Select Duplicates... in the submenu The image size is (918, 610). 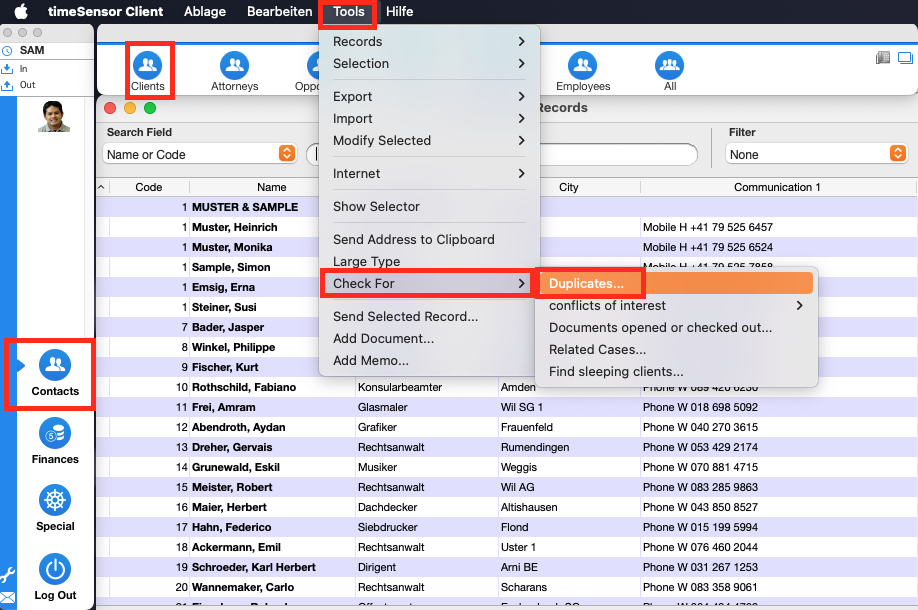pyautogui.click(x=676, y=283)
